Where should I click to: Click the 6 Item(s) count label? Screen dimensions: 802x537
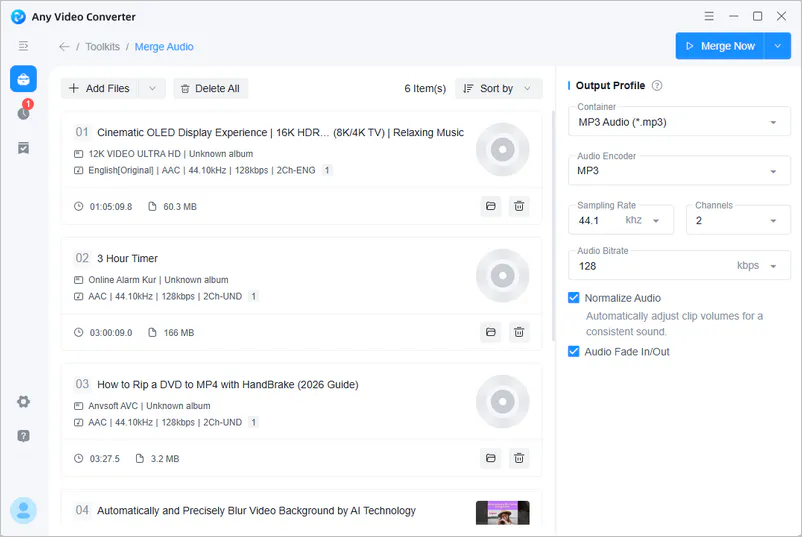pyautogui.click(x=425, y=88)
